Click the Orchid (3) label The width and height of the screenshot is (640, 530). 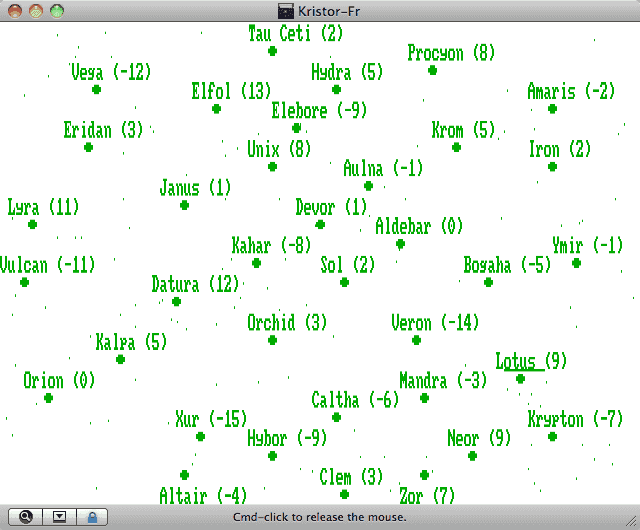(287, 323)
